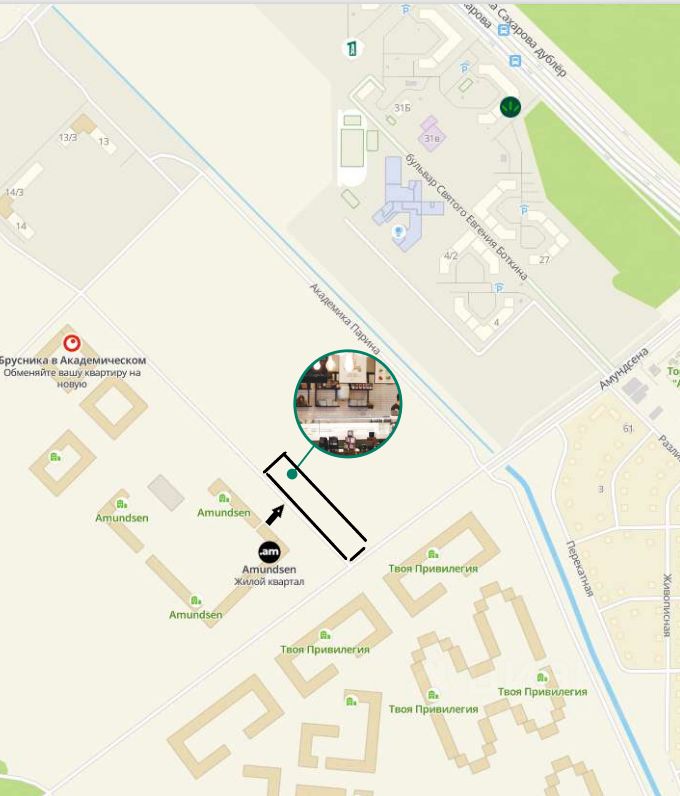Viewport: 680px width, 796px height.
Task: Select the Академика Парина street label
Action: click(x=345, y=319)
